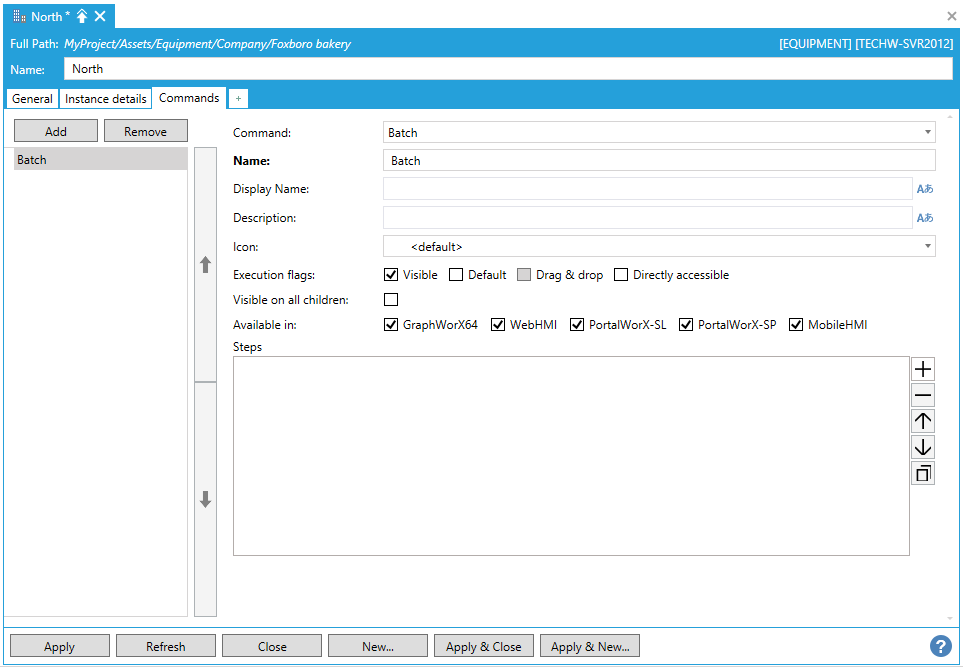Screen dimensions: 963x668
Task: Select the Batch item in command list
Action: pyautogui.click(x=100, y=160)
